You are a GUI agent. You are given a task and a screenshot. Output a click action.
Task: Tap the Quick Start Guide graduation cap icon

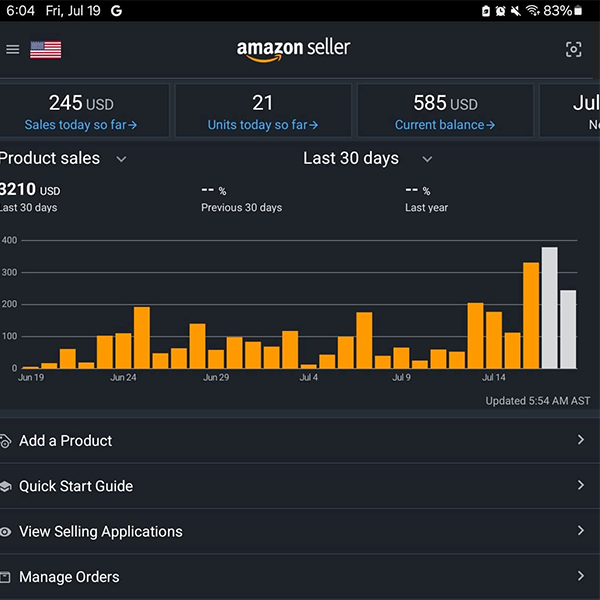click(6, 486)
